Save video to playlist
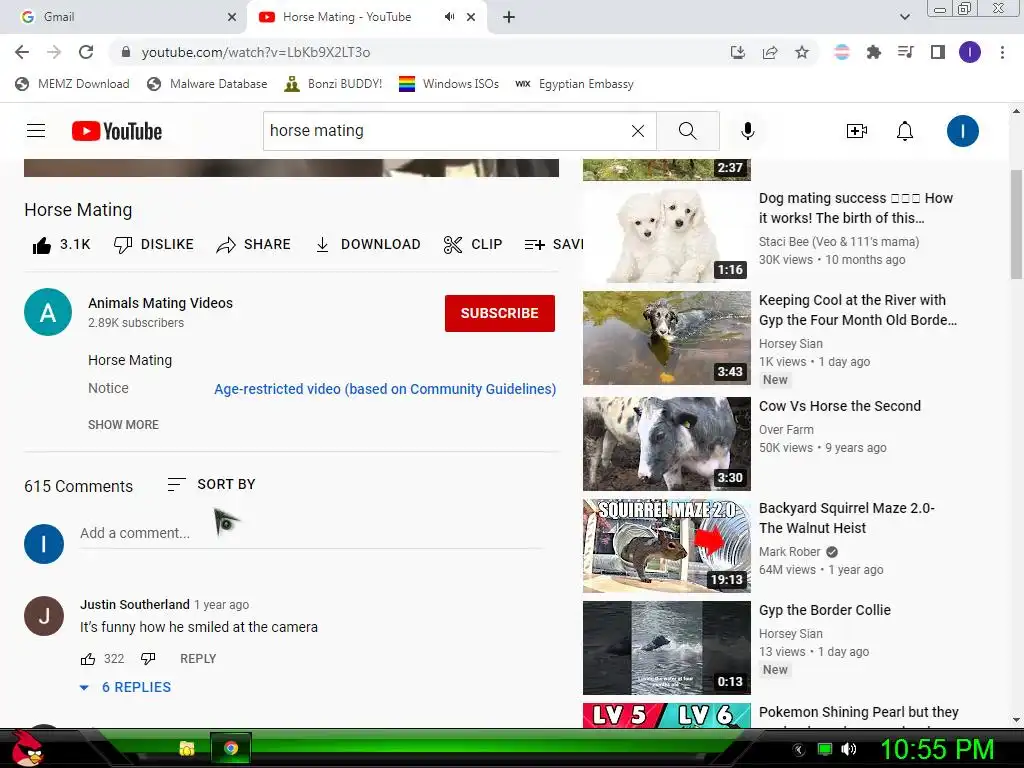The width and height of the screenshot is (1024, 768). coord(554,245)
